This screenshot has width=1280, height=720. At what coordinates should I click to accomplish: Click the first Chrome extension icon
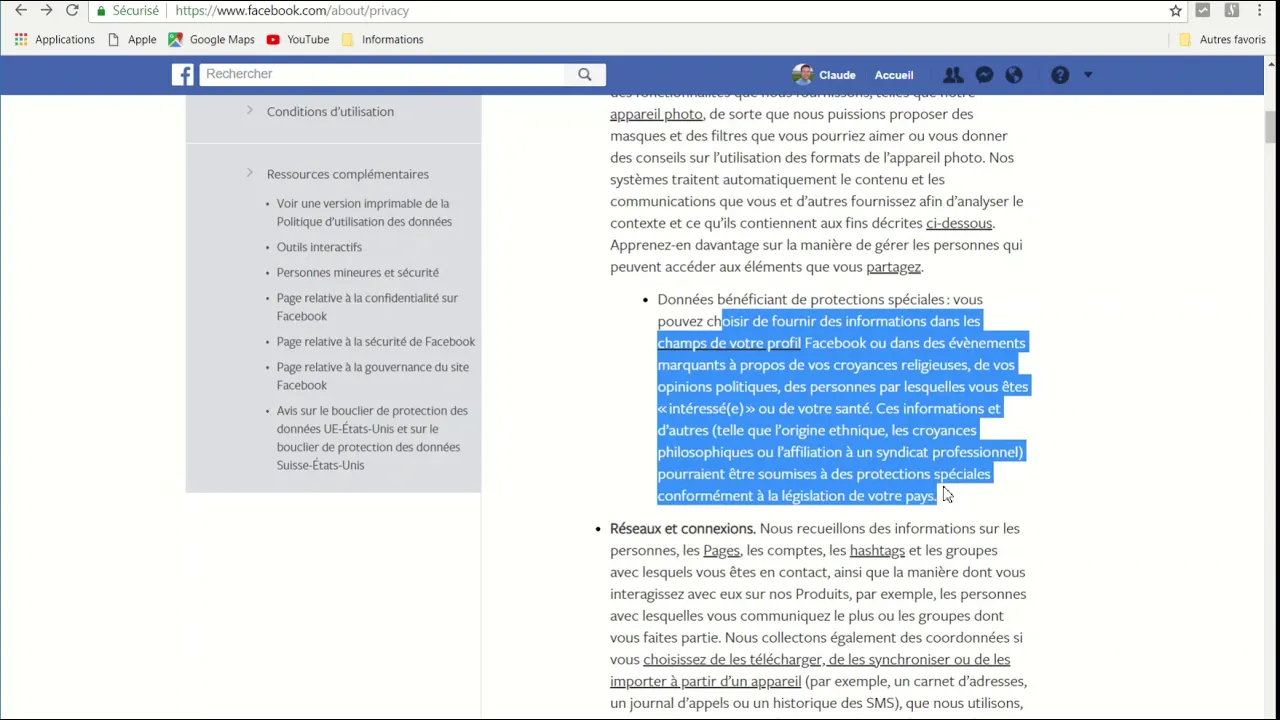tap(1203, 10)
